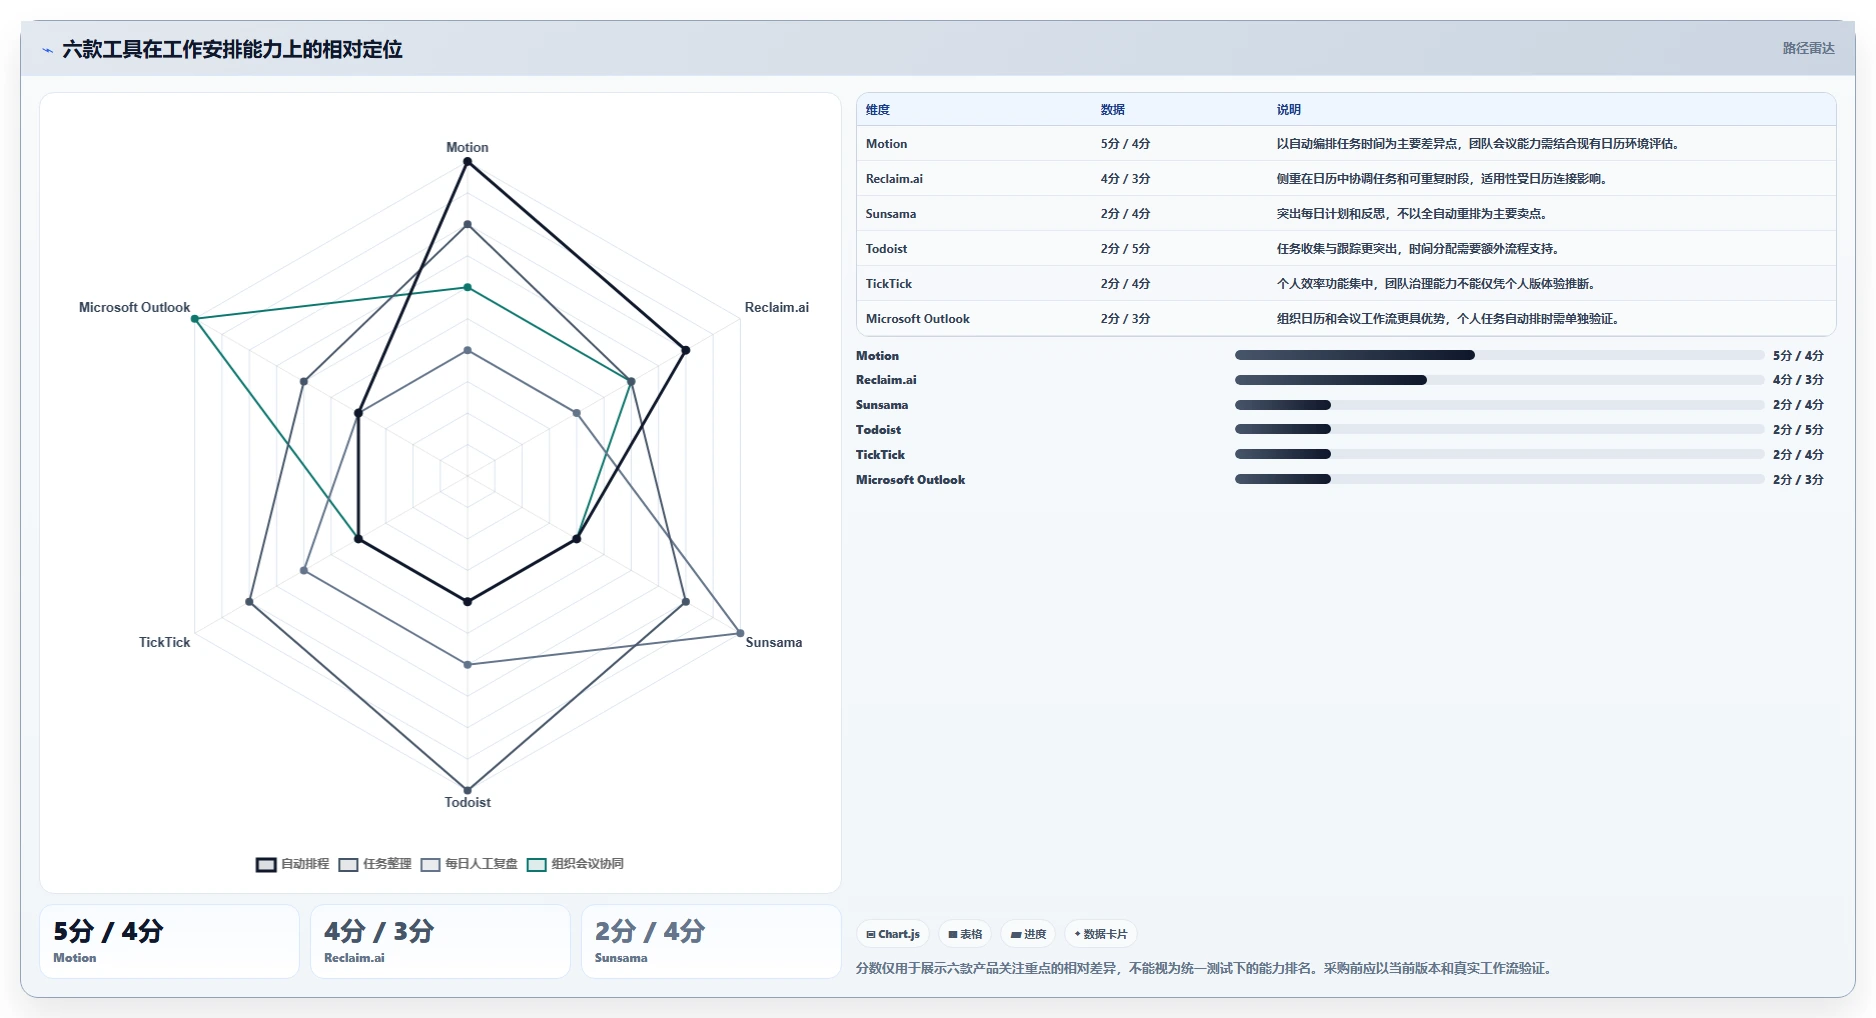Image resolution: width=1876 pixels, height=1018 pixels.
Task: Click the Microsoft Outlook progress bar
Action: click(1499, 479)
